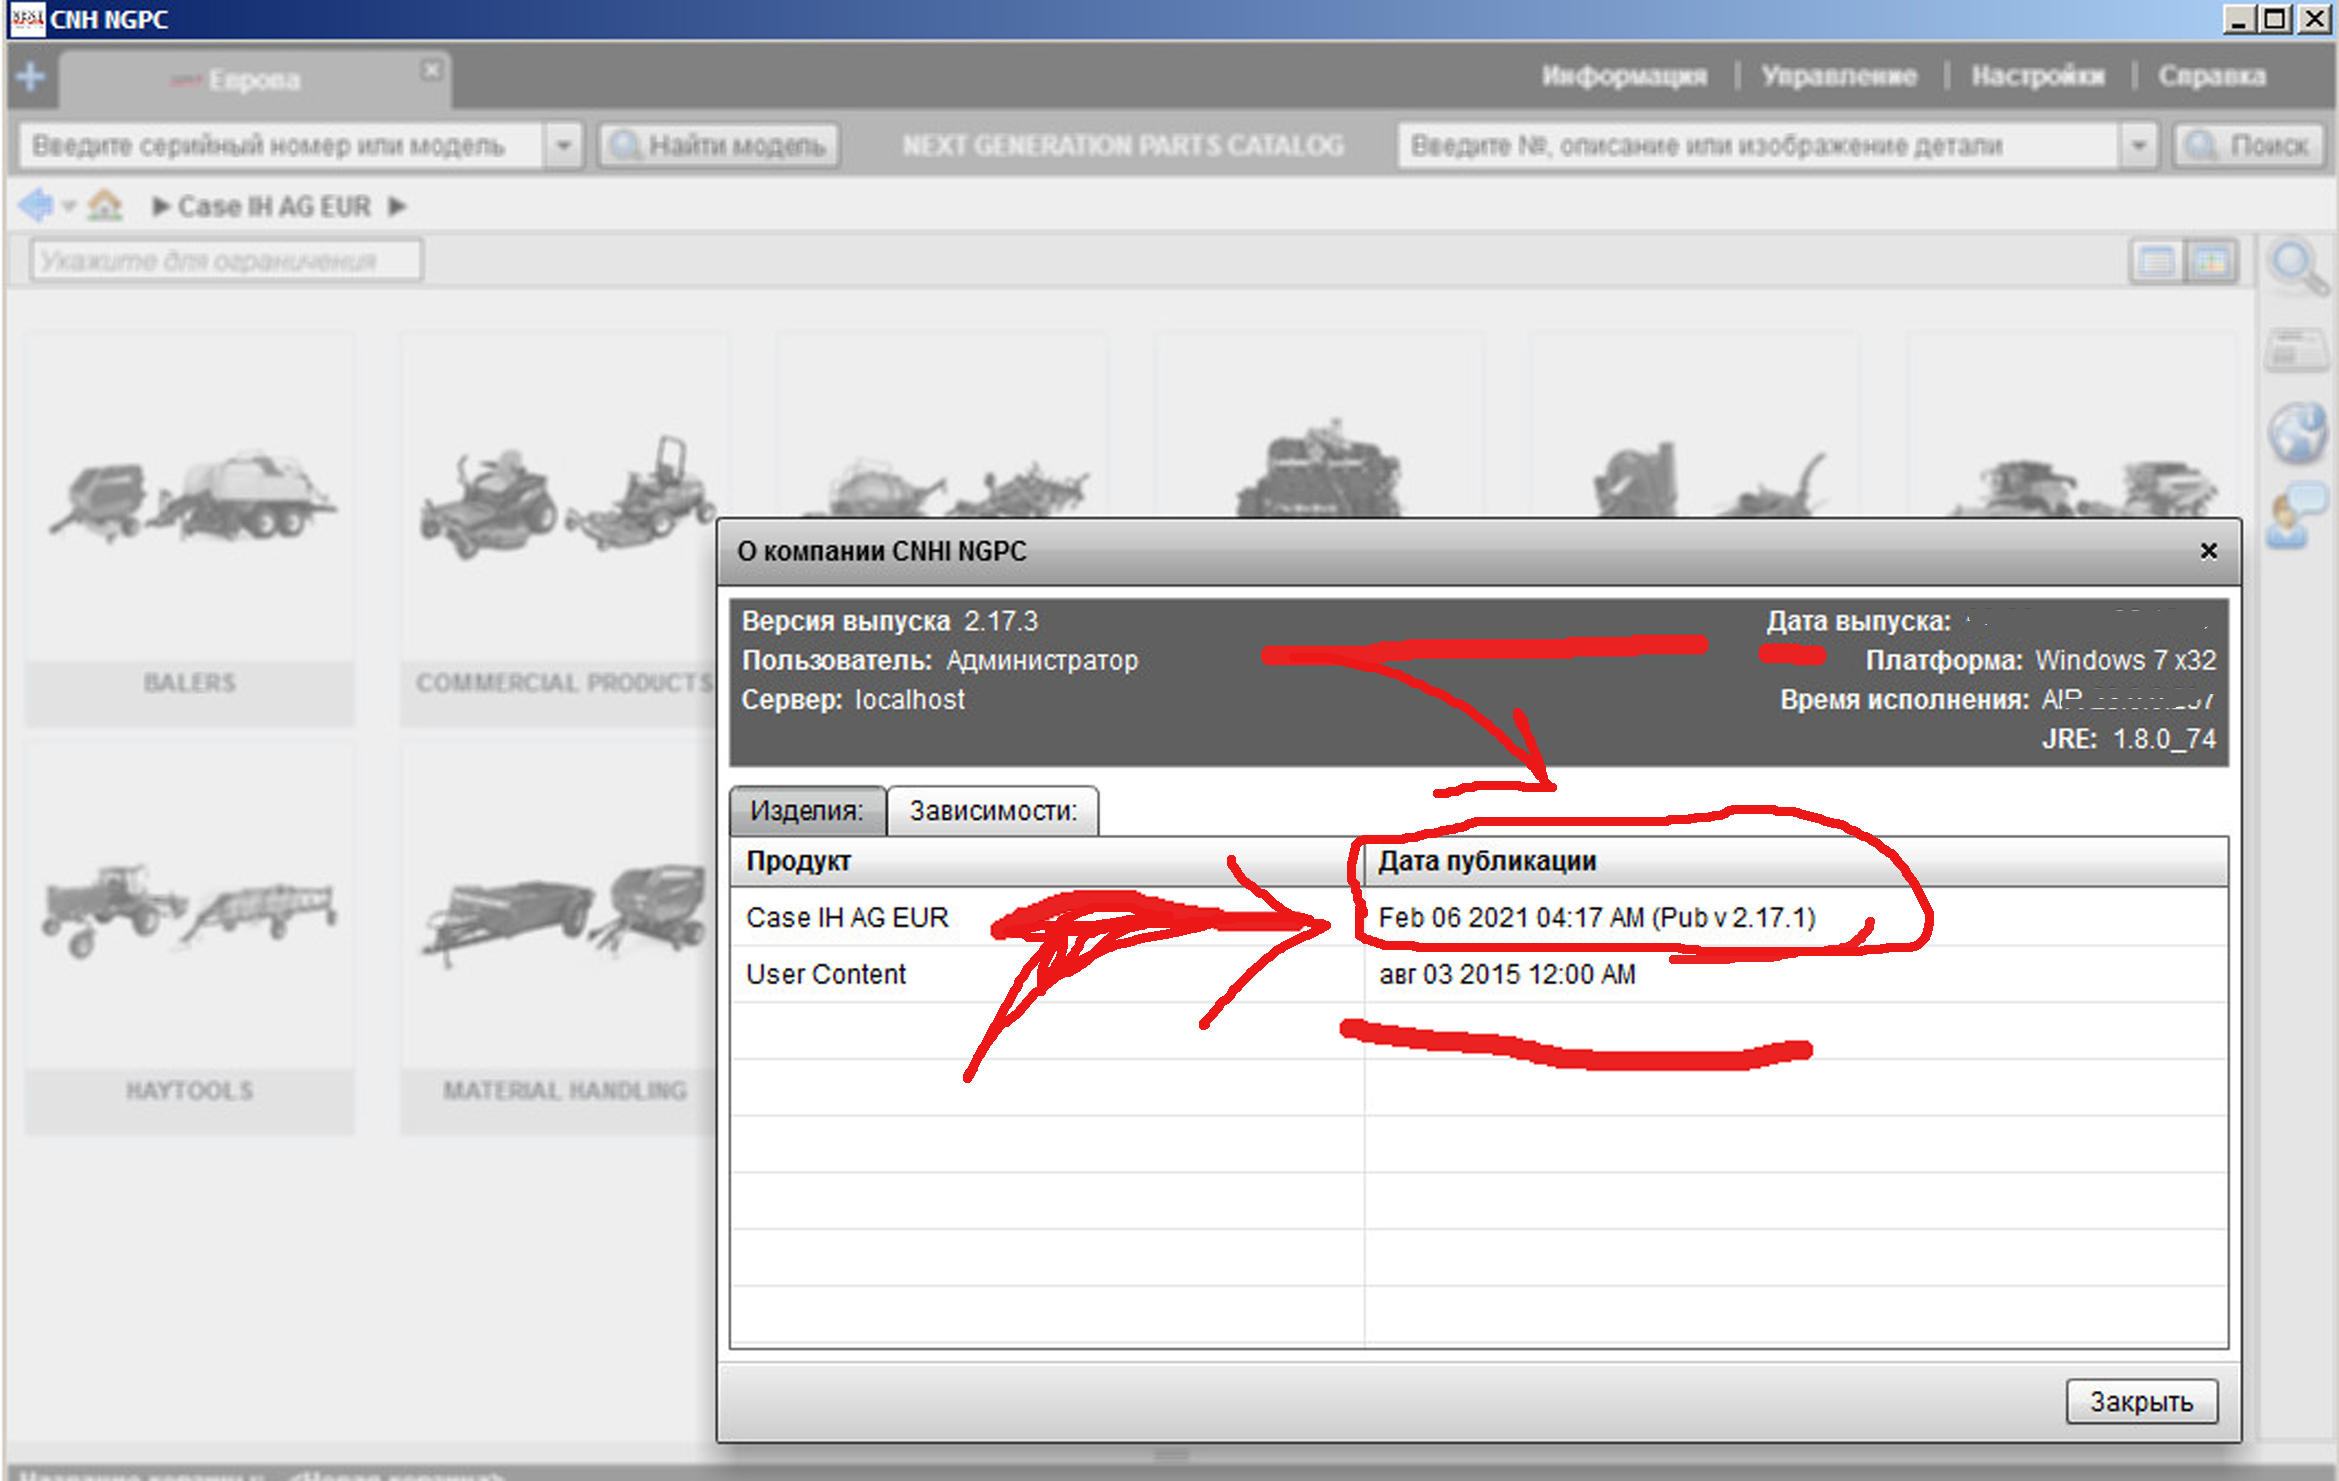Open the Информация menu
Screen dimensions: 2339x1481
[1624, 76]
